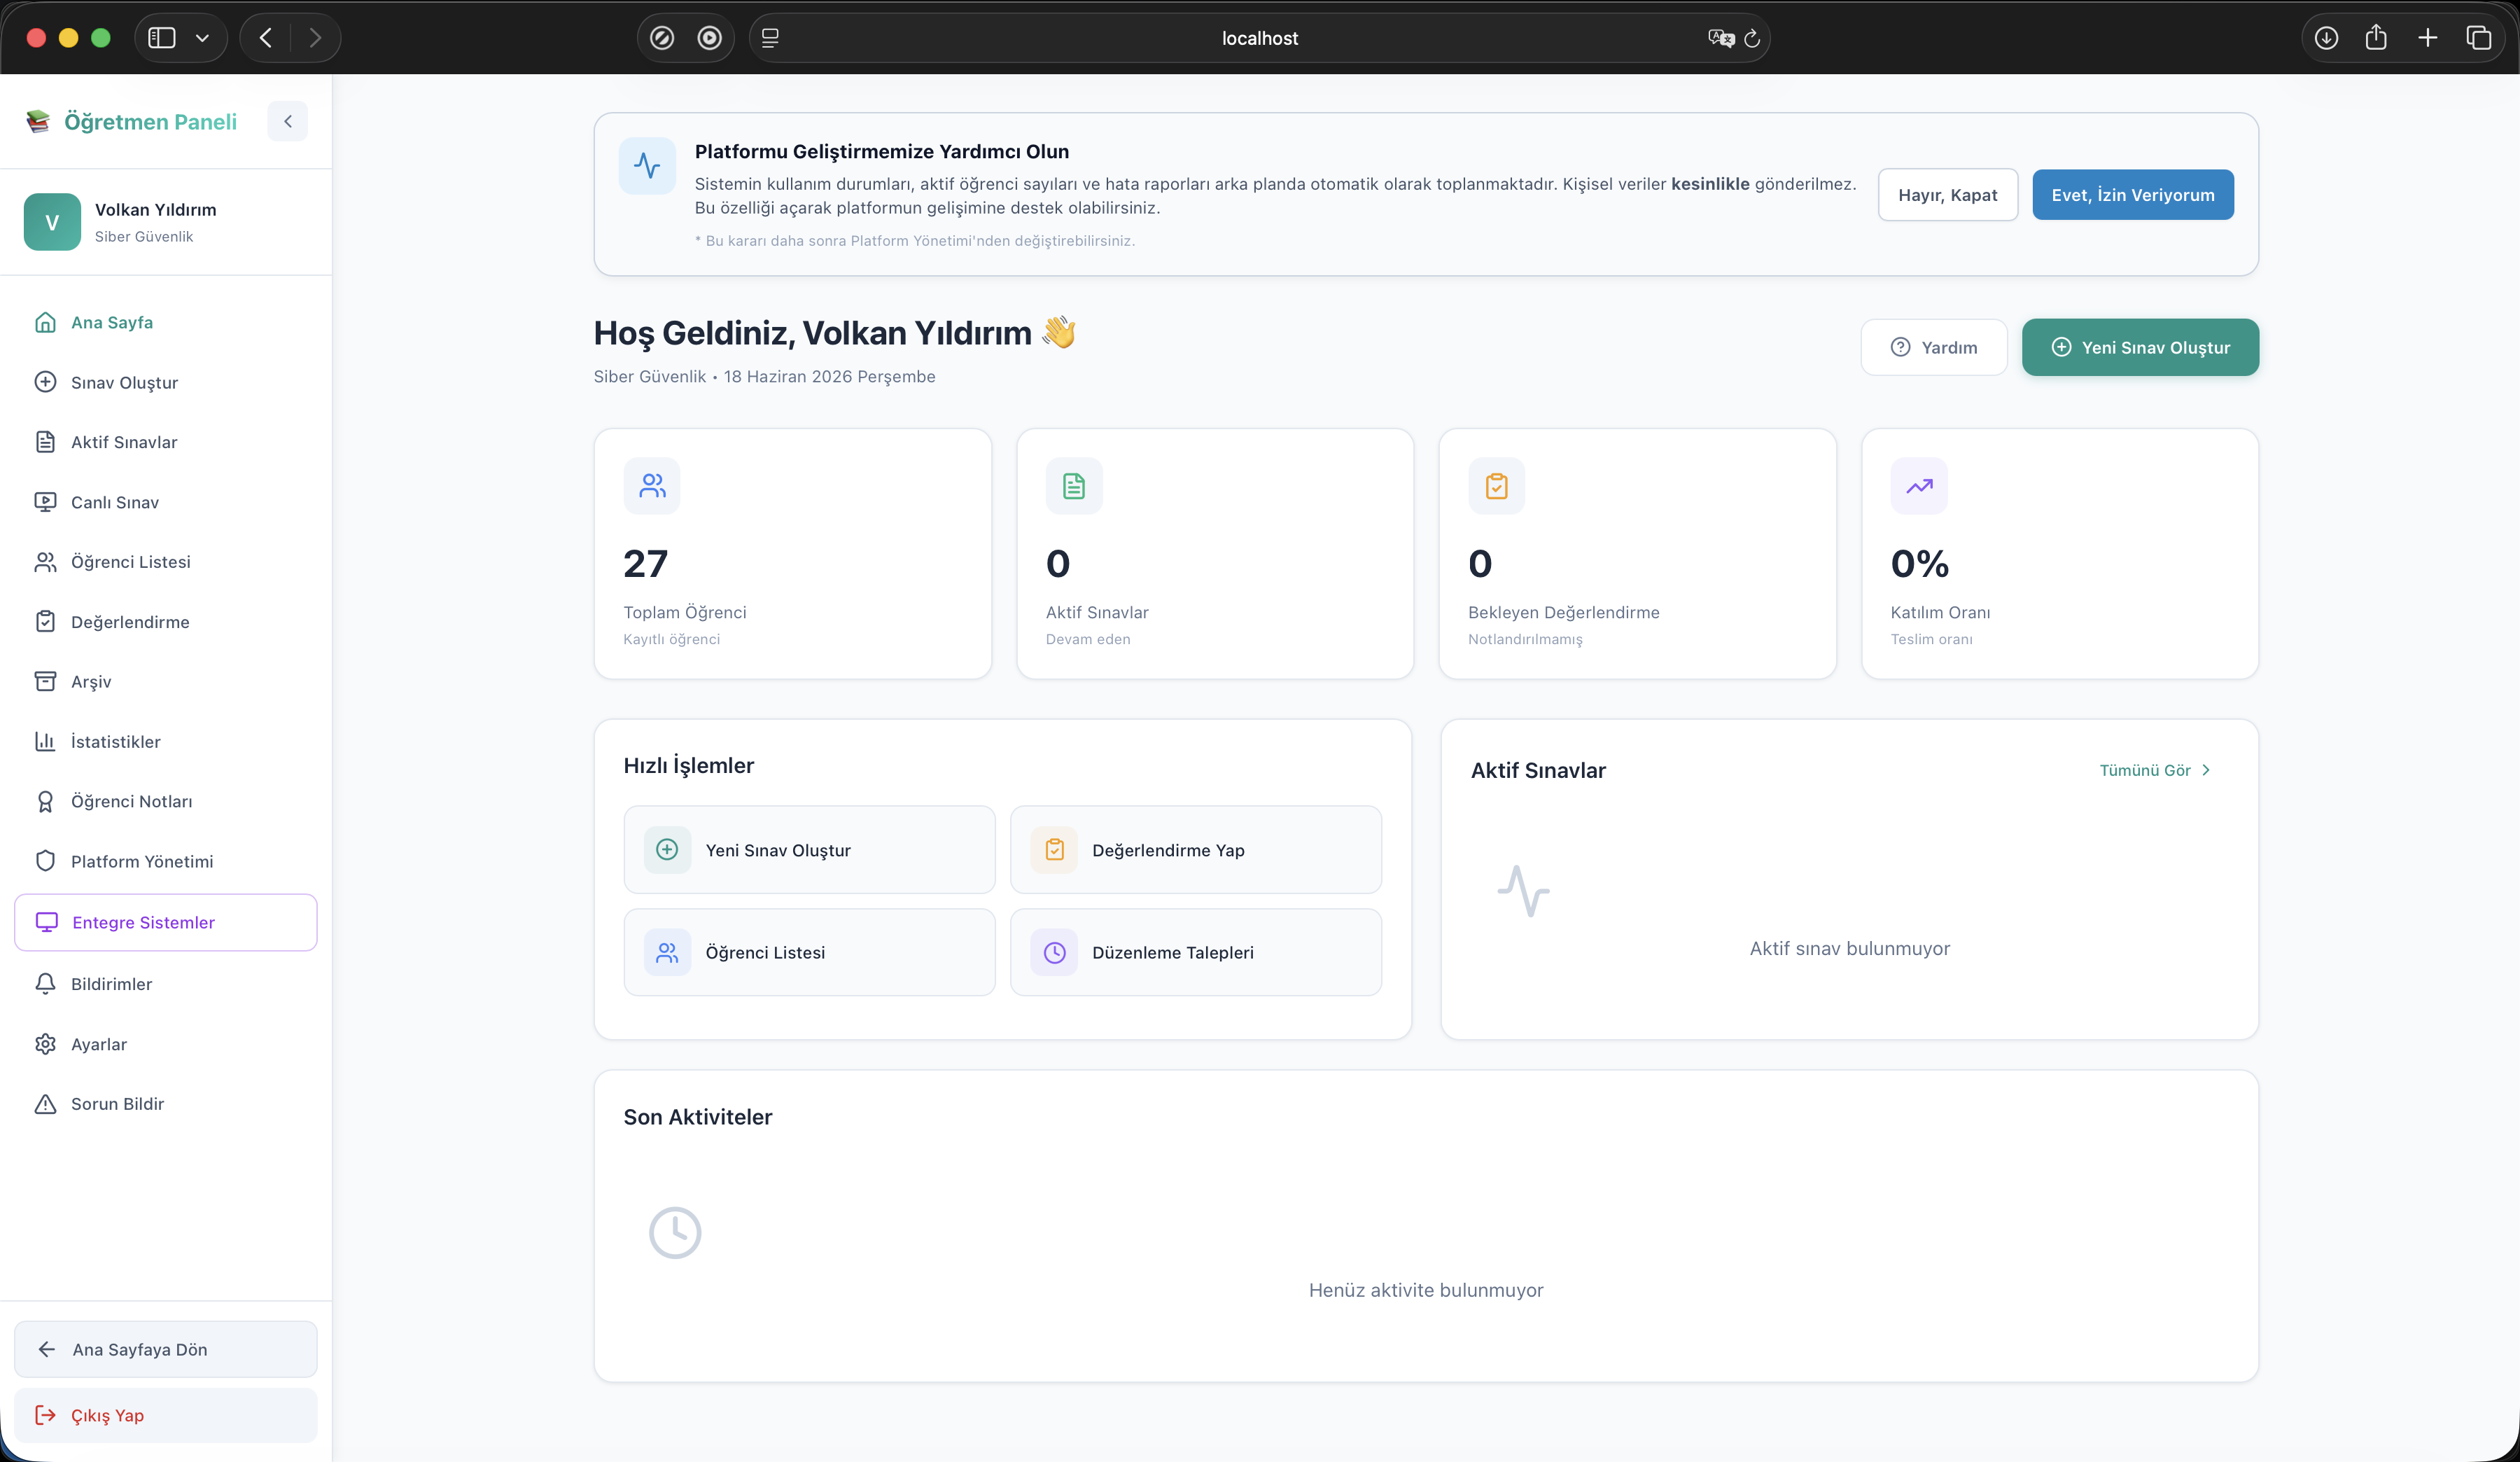The height and width of the screenshot is (1462, 2520).
Task: Open the Yardım help button
Action: [x=1933, y=347]
